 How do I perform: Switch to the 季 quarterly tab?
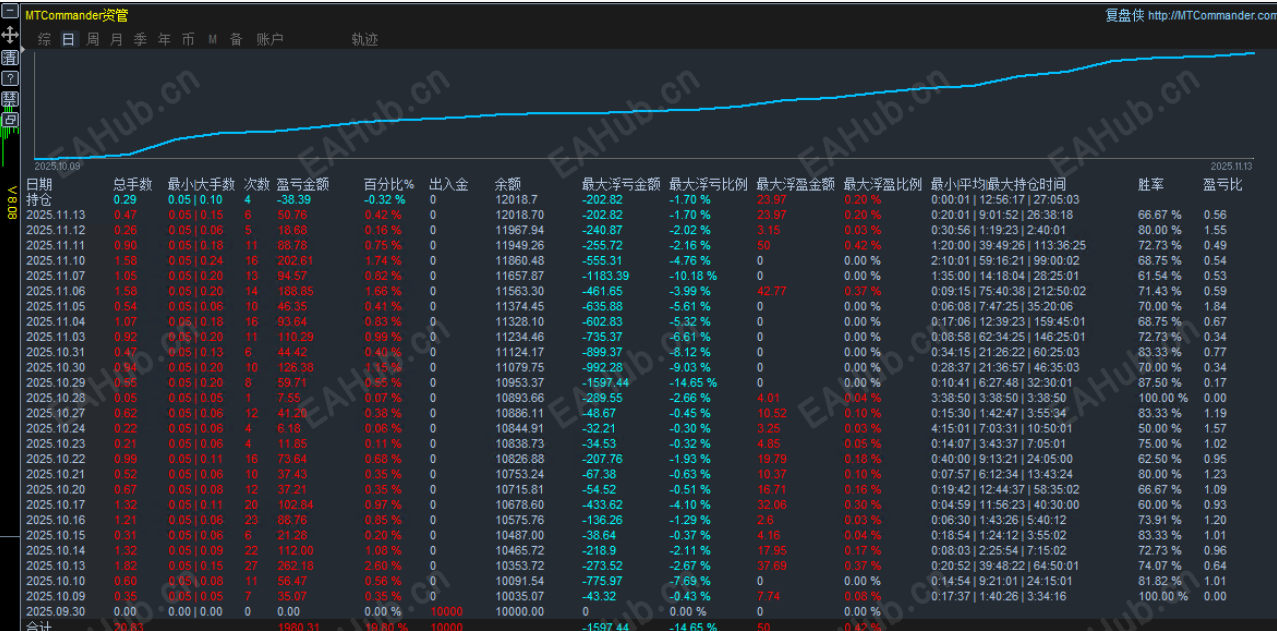(x=140, y=40)
